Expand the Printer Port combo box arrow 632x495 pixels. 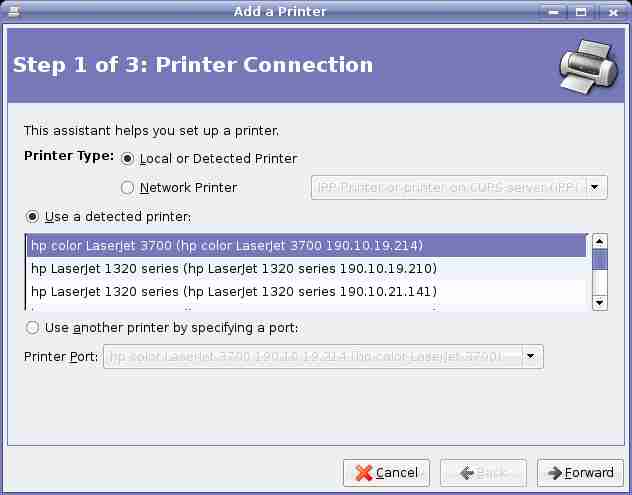(x=531, y=356)
